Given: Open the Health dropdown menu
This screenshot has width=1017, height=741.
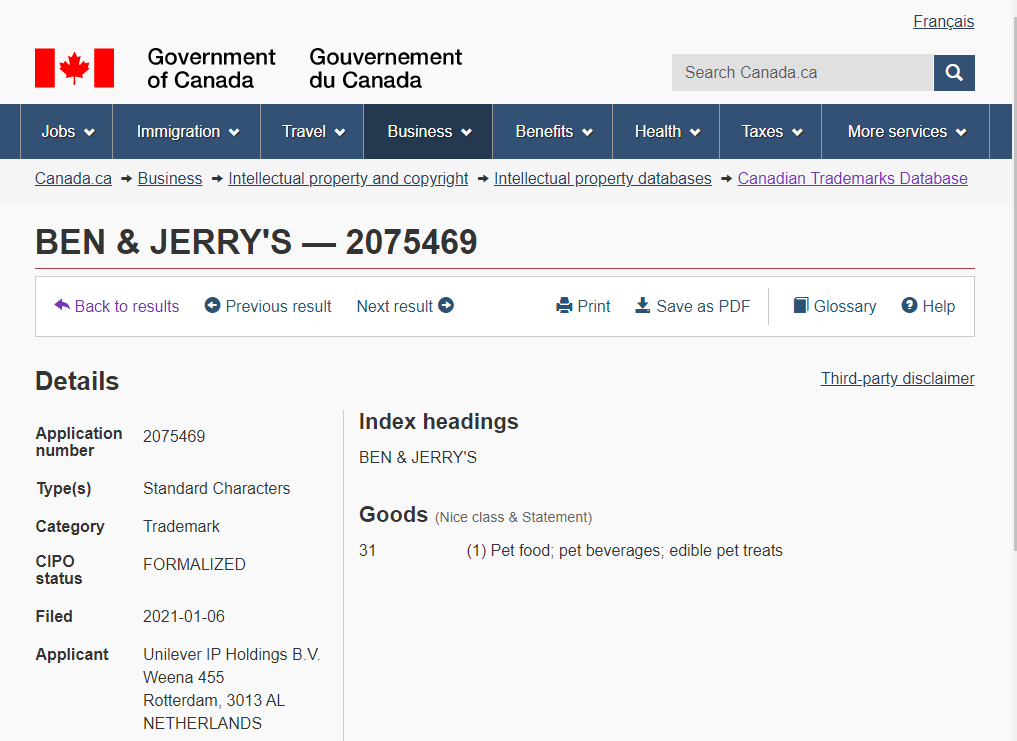Looking at the screenshot, I should click(x=666, y=132).
